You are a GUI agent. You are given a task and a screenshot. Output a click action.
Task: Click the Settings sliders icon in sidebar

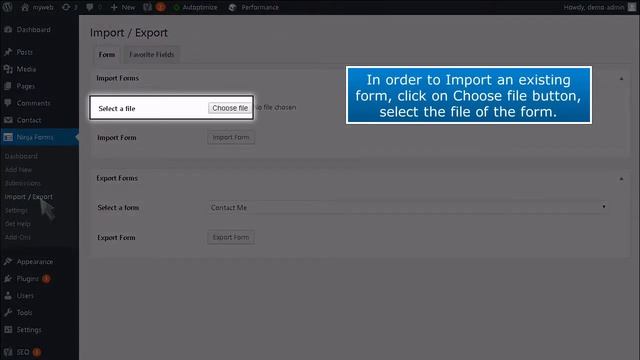8,329
